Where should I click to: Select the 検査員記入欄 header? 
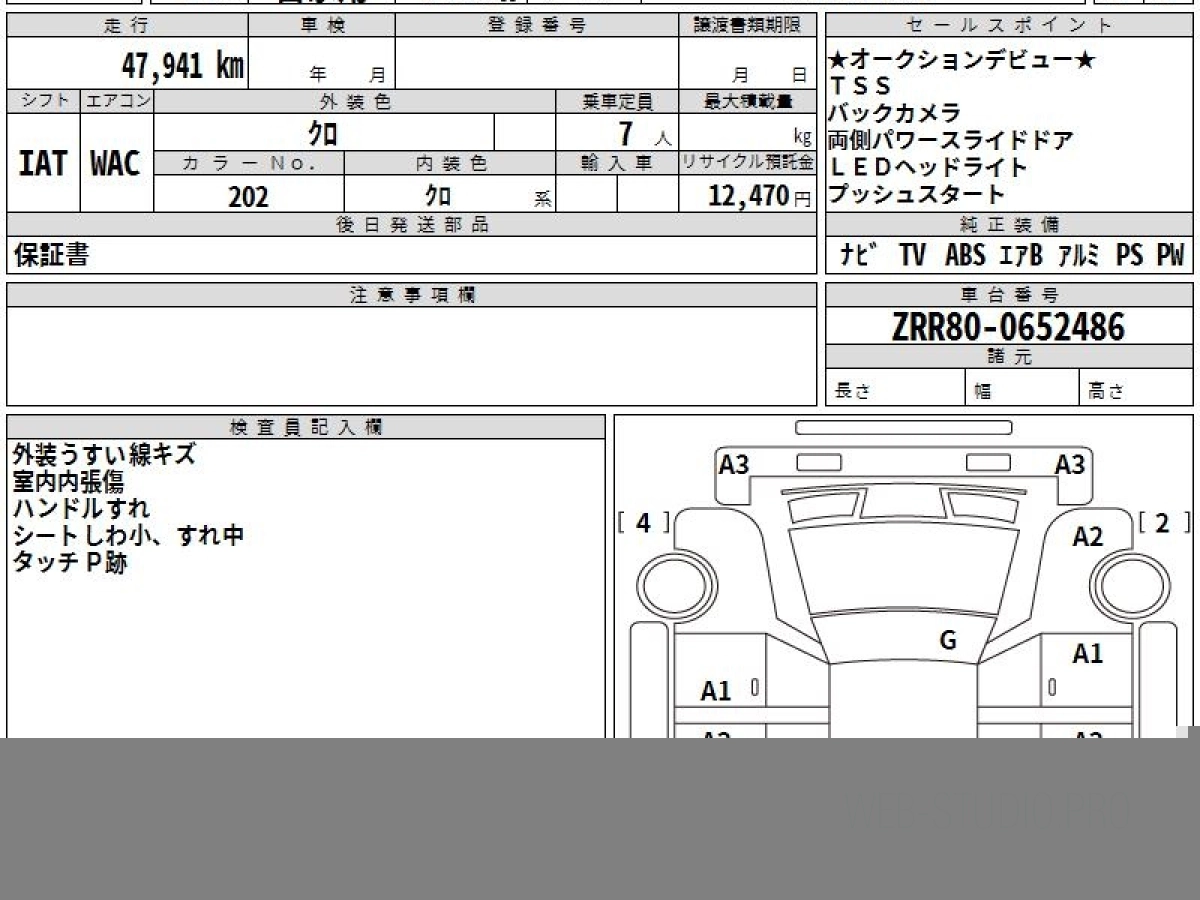tap(306, 427)
